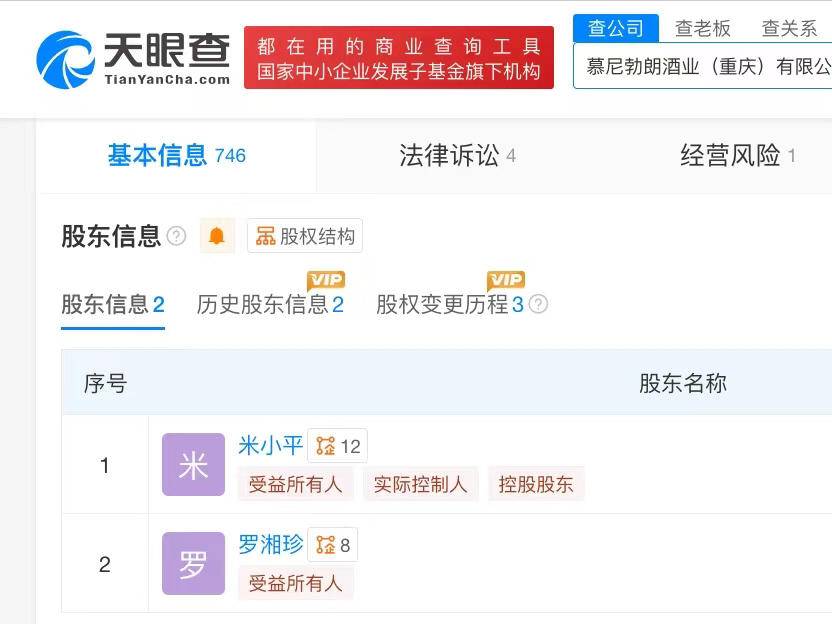Select the 历史股东信息 sub-tab
The height and width of the screenshot is (624, 832).
(x=270, y=305)
